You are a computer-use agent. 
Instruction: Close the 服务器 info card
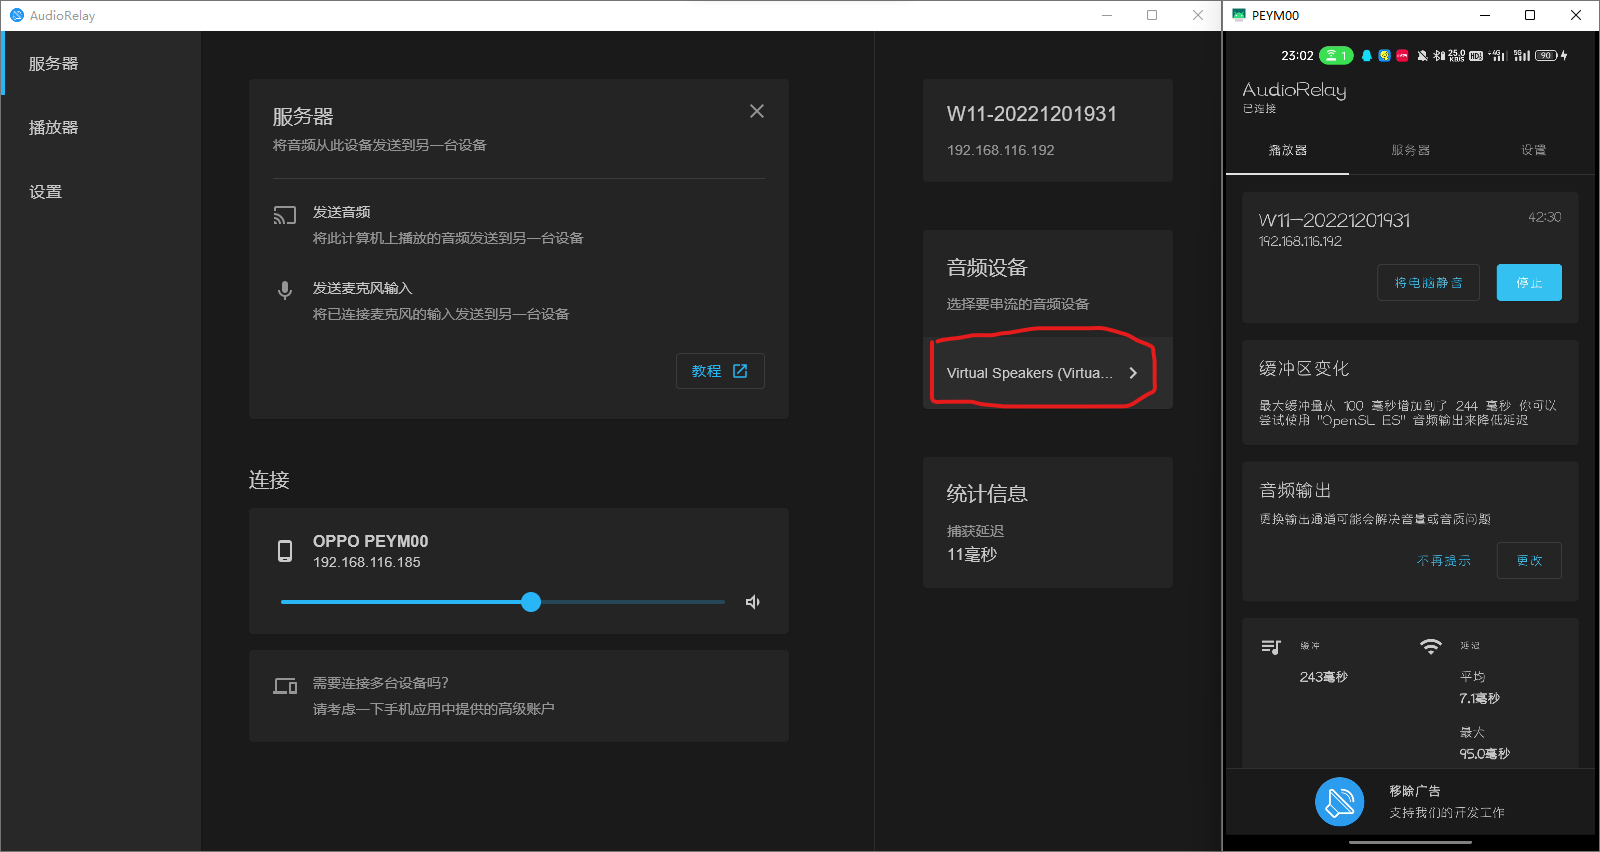[757, 111]
